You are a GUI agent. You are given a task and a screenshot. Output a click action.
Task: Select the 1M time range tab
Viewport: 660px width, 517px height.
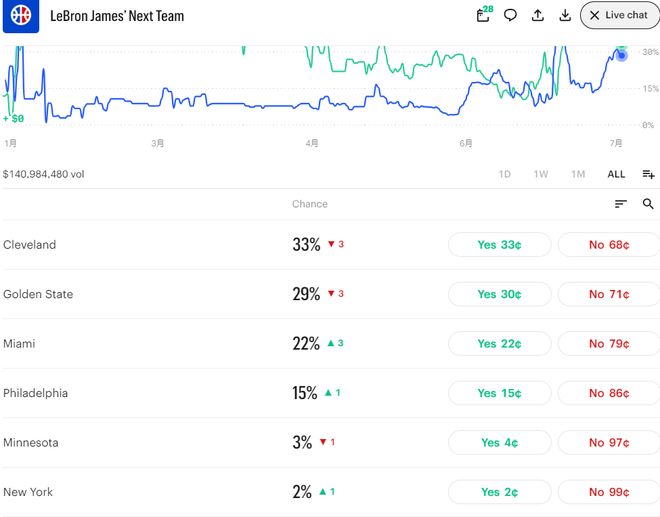click(x=578, y=174)
